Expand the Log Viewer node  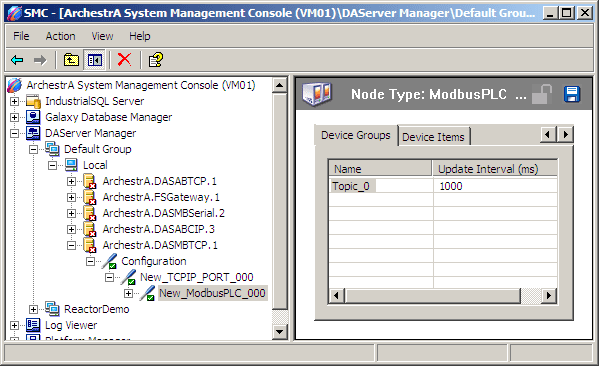point(15,326)
